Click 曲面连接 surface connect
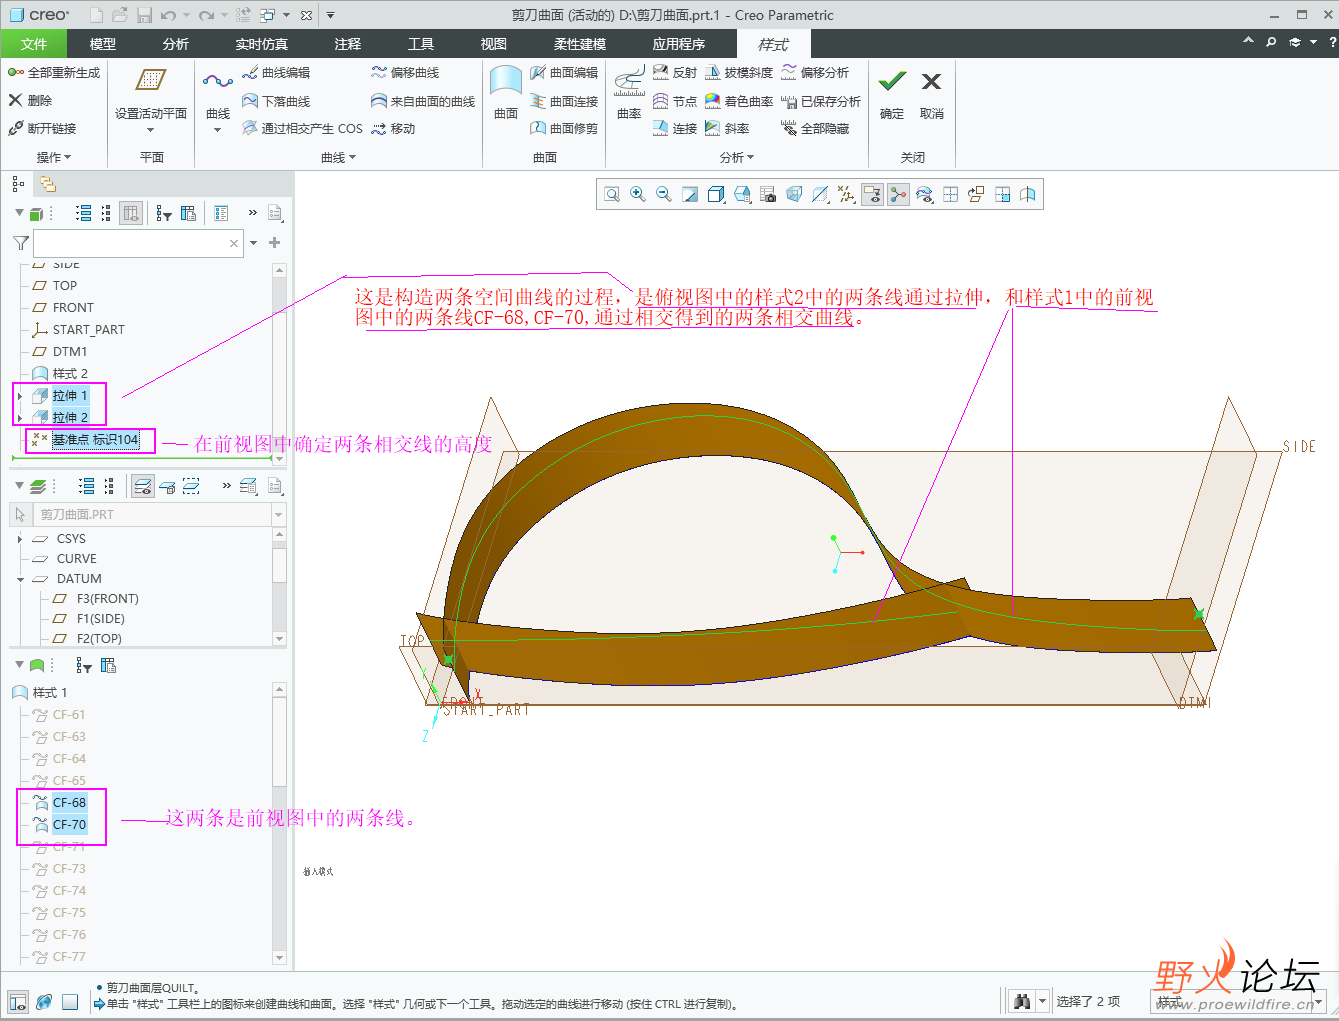 564,101
